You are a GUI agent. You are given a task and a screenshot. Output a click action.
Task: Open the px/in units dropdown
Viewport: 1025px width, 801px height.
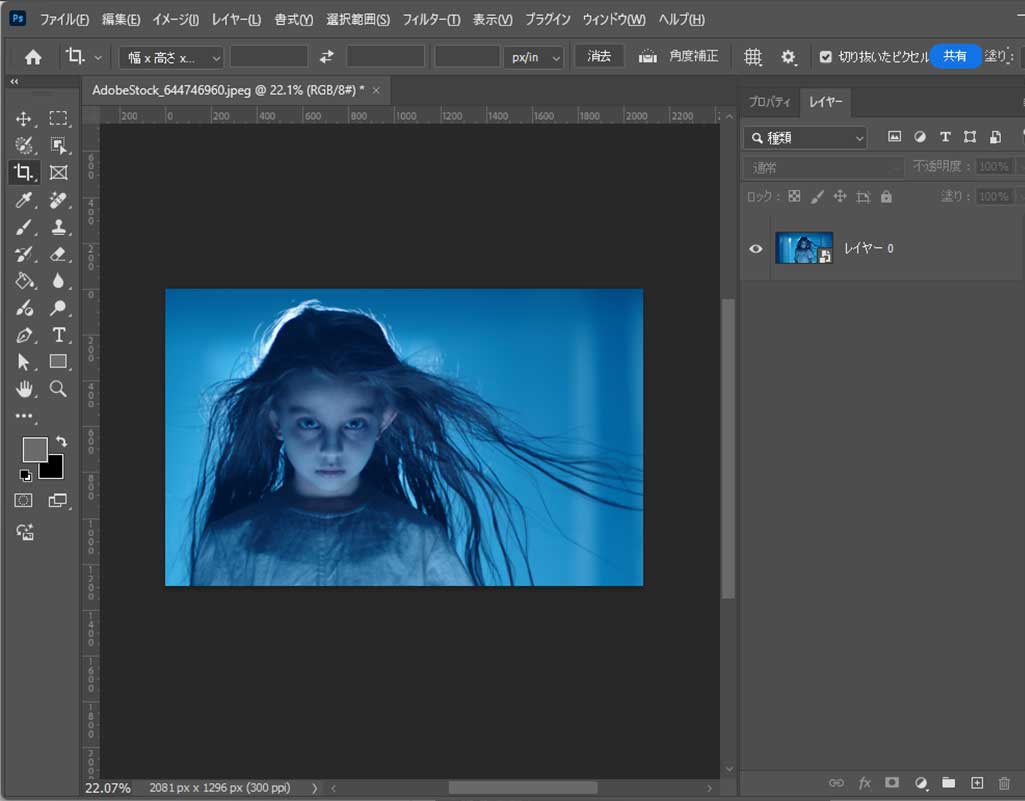(533, 57)
